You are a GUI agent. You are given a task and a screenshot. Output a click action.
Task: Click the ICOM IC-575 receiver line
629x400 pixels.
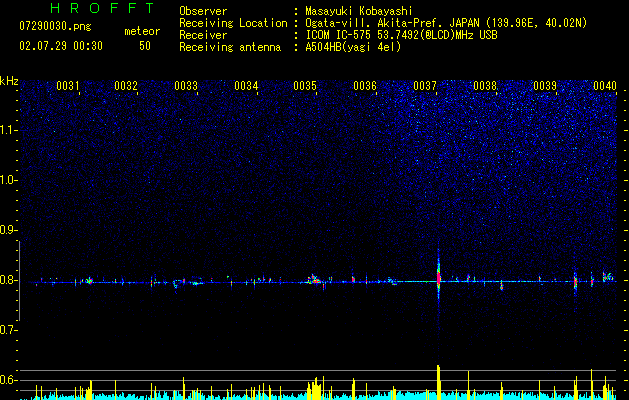tap(401, 35)
